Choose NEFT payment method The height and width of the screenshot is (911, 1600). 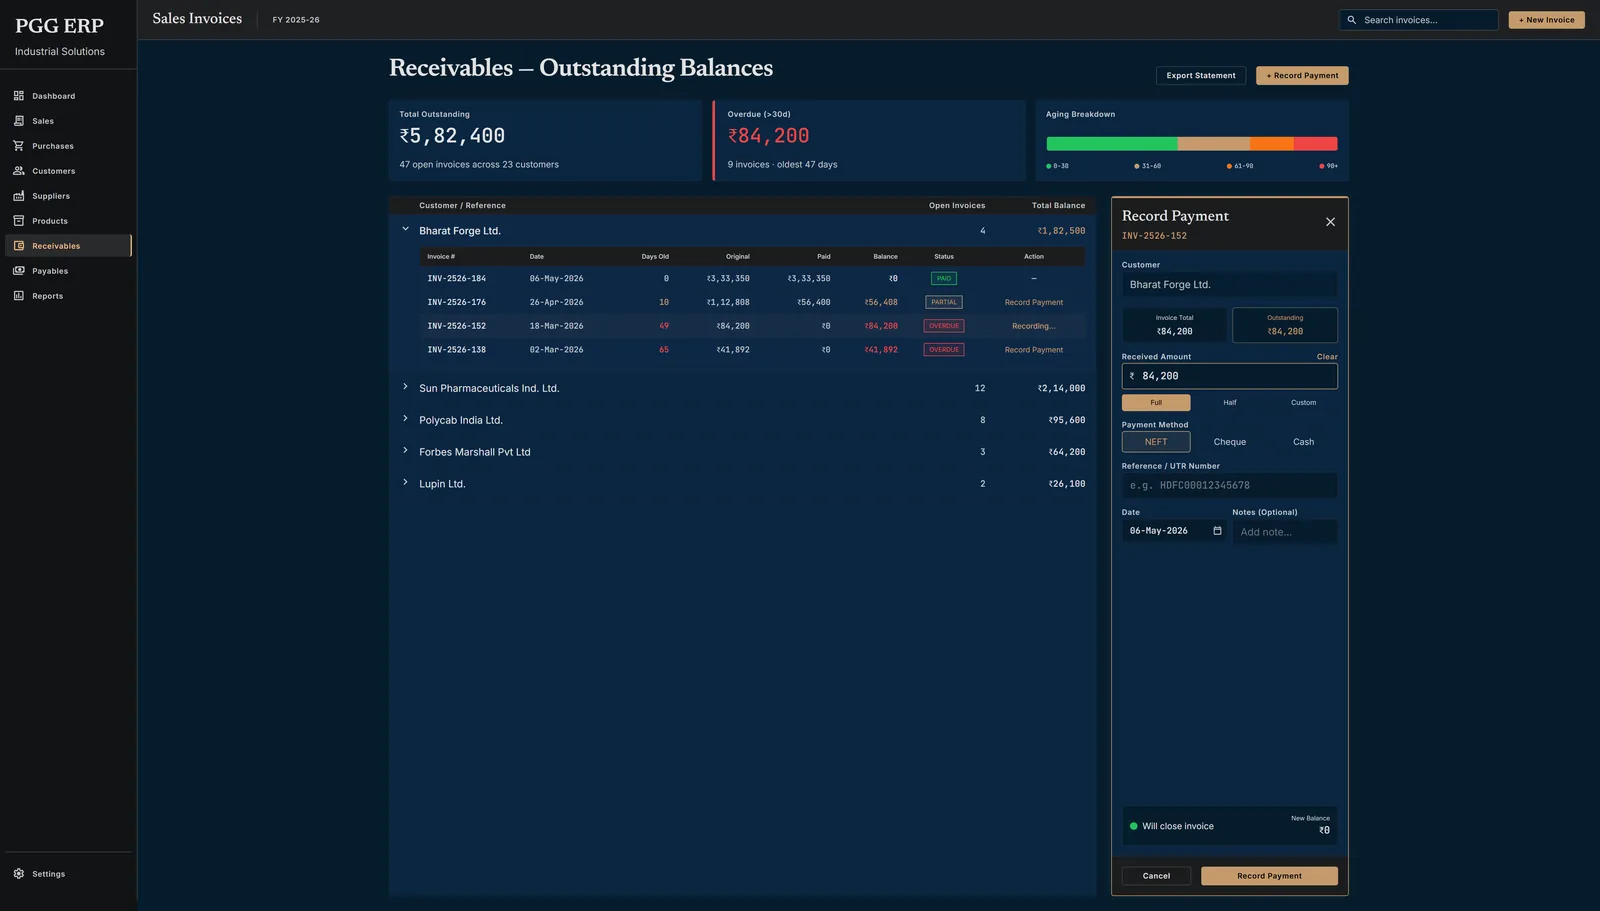pyautogui.click(x=1156, y=442)
